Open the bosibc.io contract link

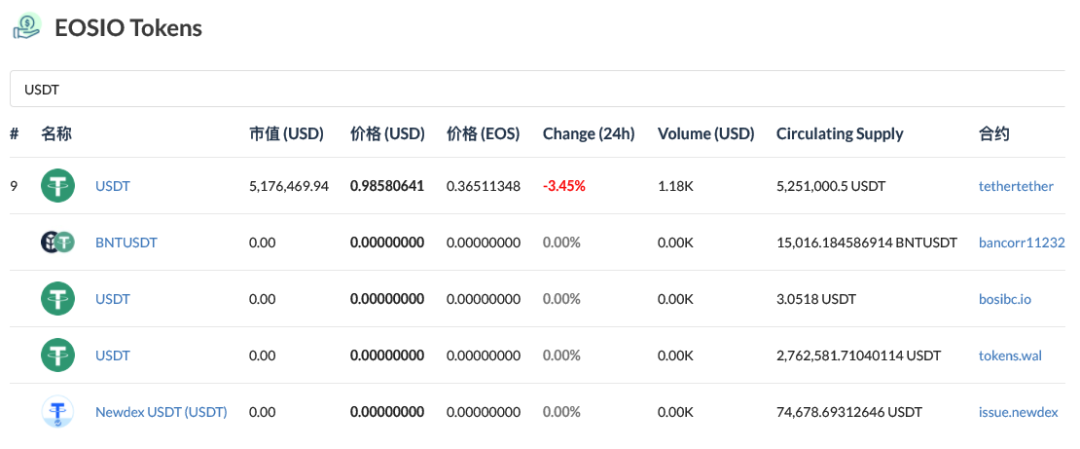click(x=1005, y=299)
